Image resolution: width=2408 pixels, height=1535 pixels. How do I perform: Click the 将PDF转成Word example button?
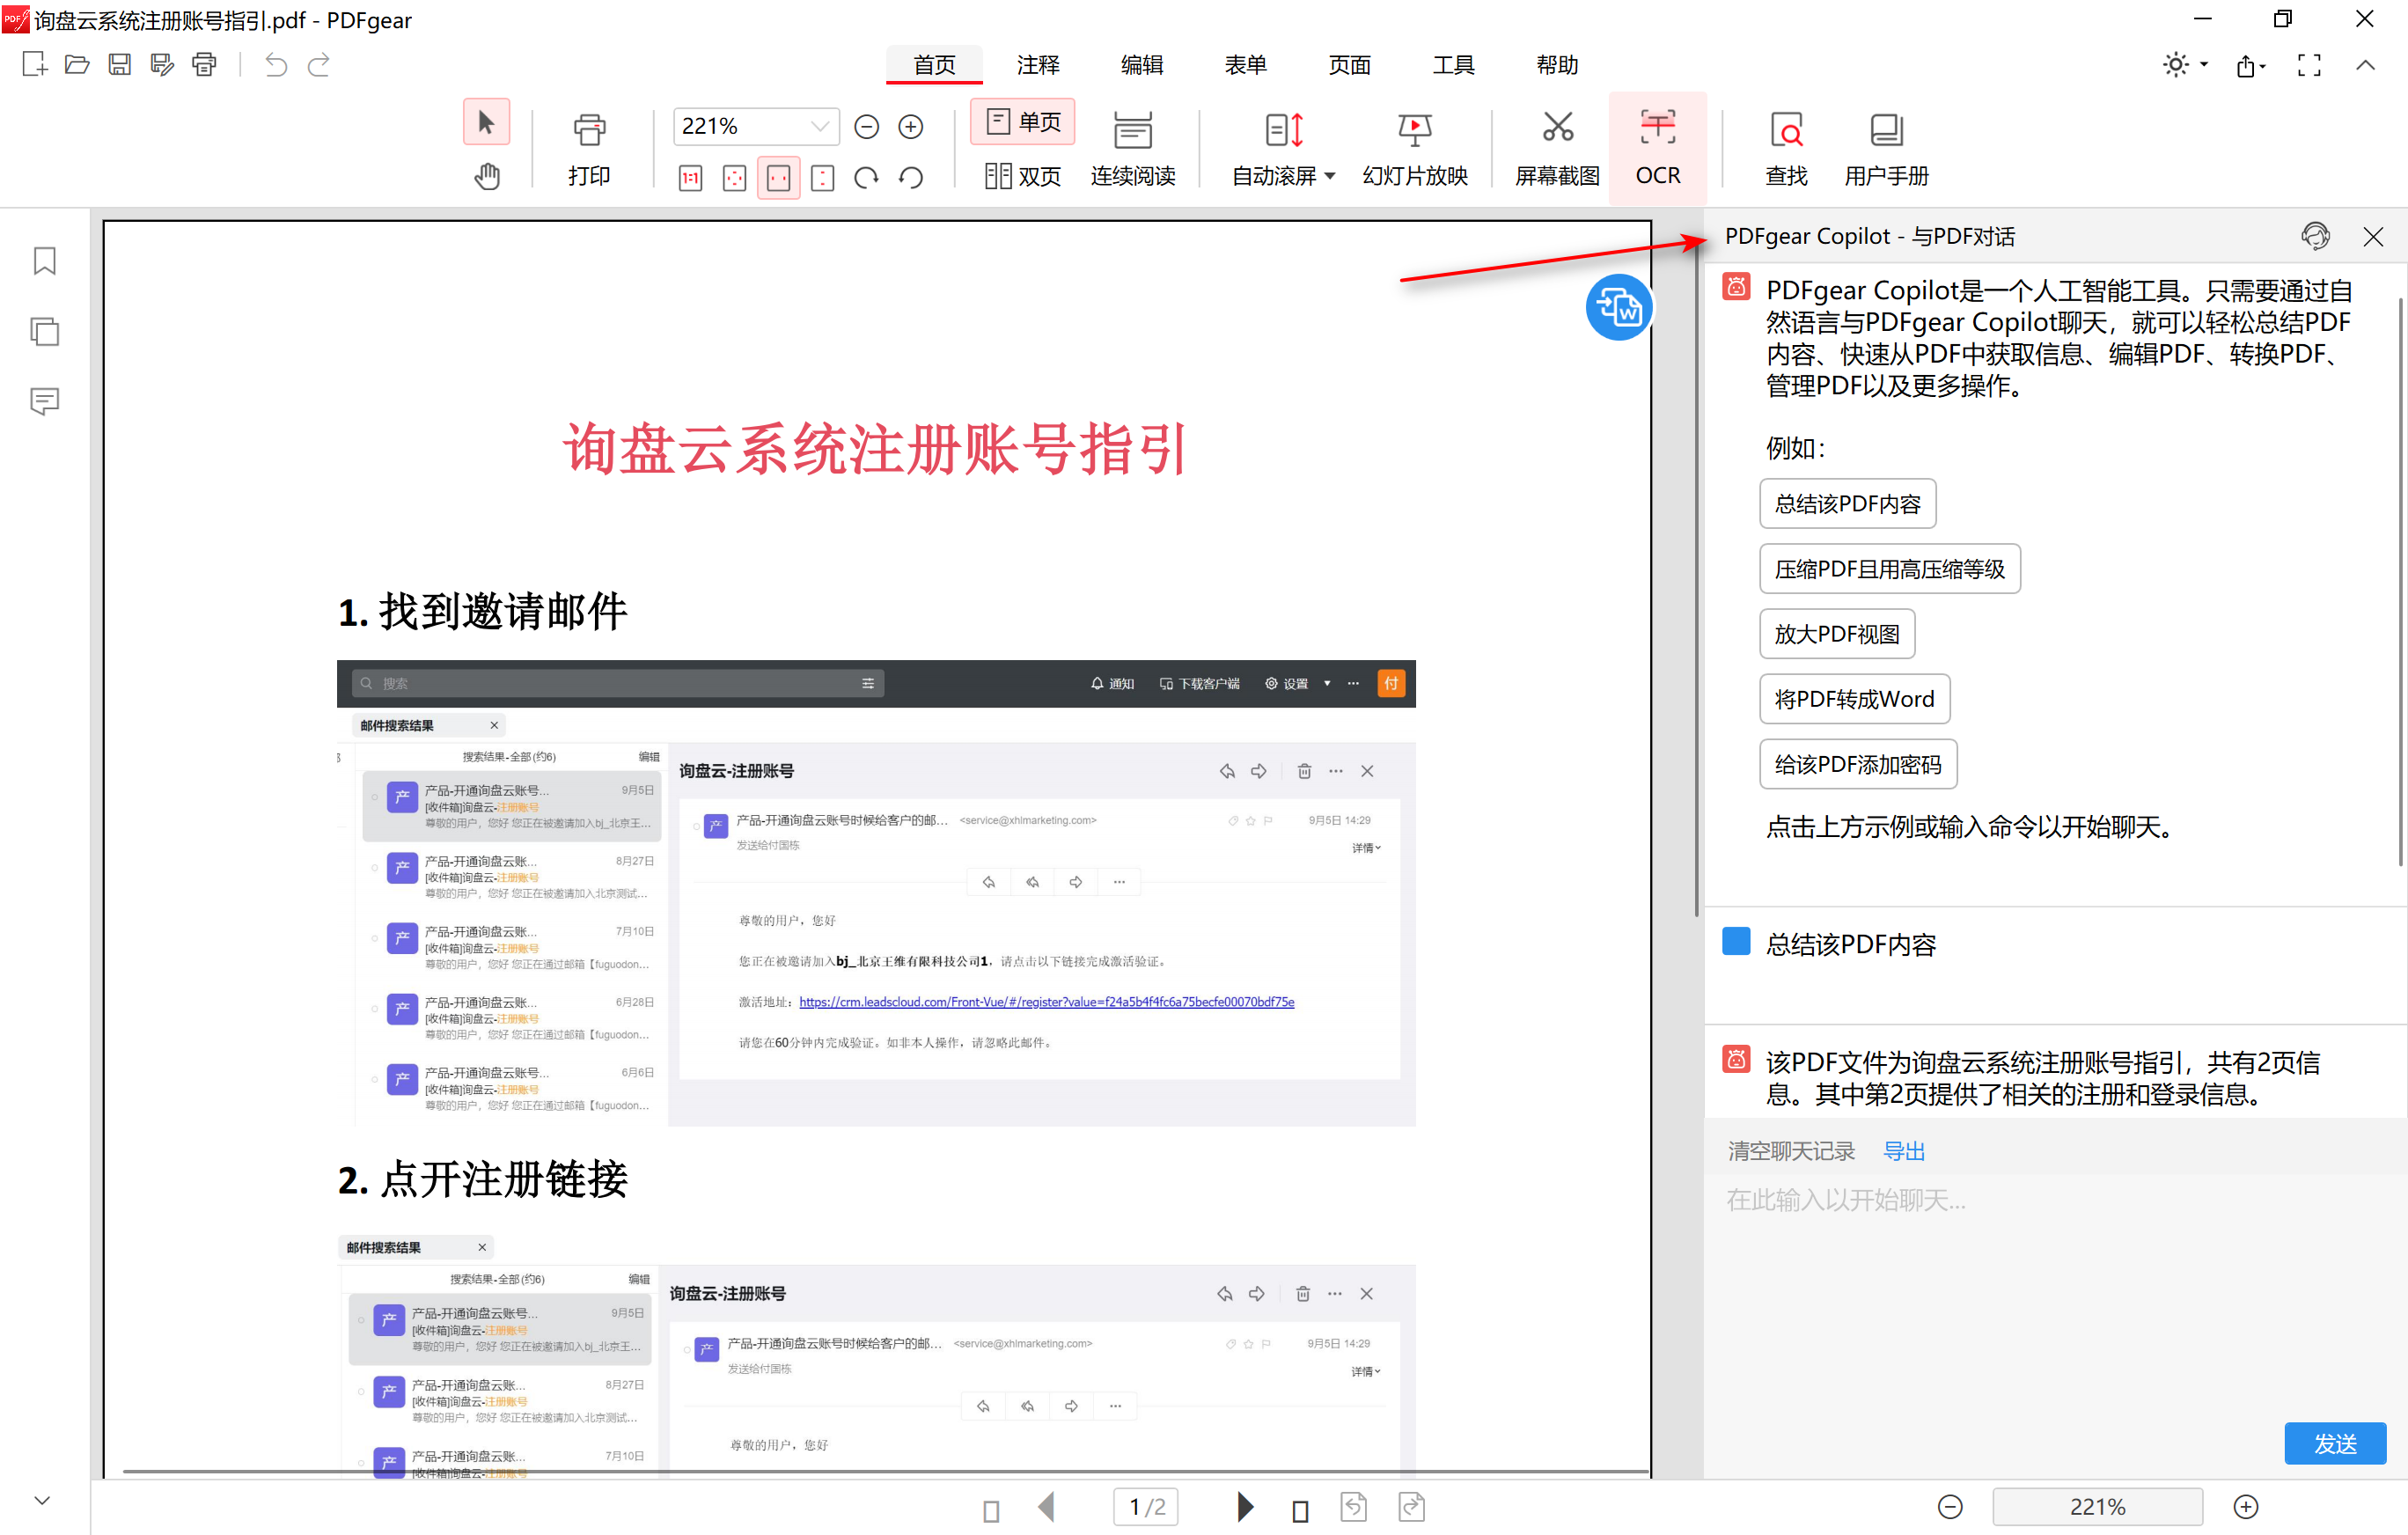[1854, 699]
